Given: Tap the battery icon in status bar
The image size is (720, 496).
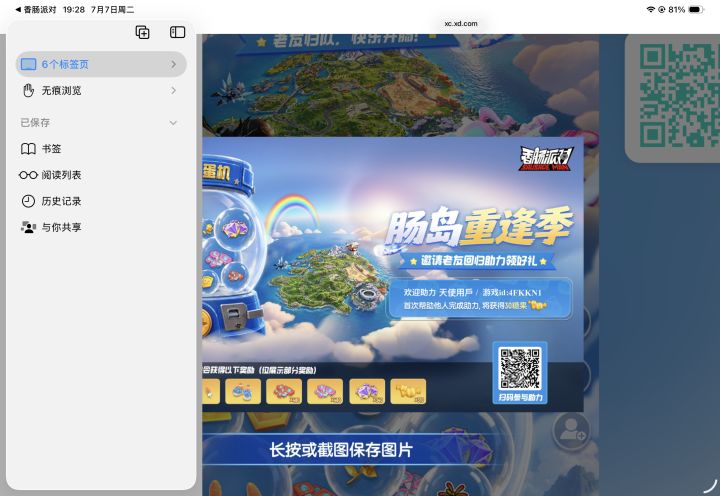Looking at the screenshot, I should coord(696,9).
